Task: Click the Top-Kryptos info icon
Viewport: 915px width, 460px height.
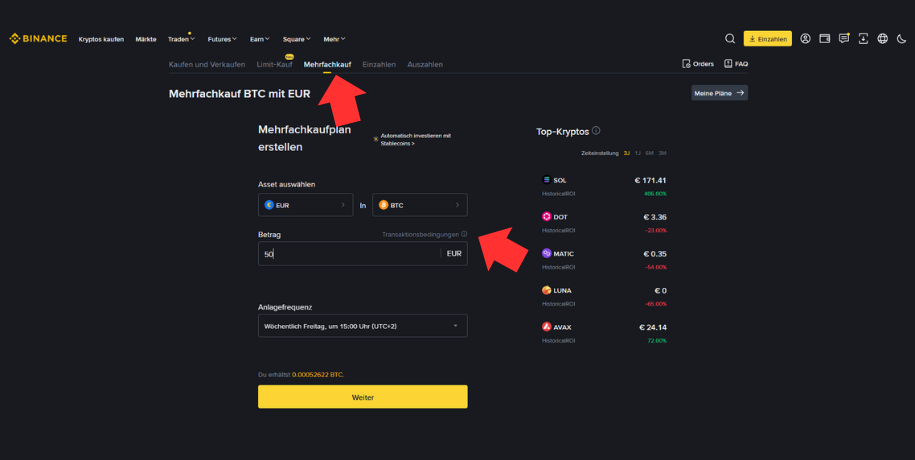Action: [x=596, y=131]
